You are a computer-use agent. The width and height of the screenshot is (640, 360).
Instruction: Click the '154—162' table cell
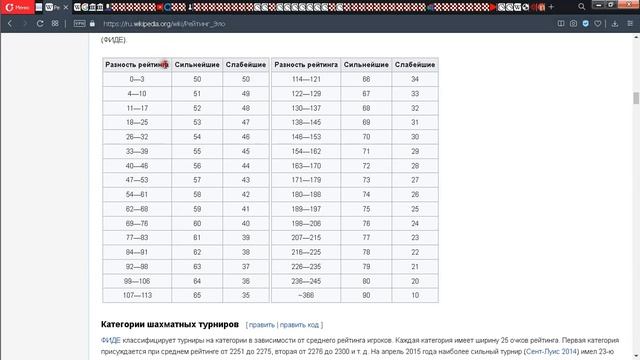[306, 151]
